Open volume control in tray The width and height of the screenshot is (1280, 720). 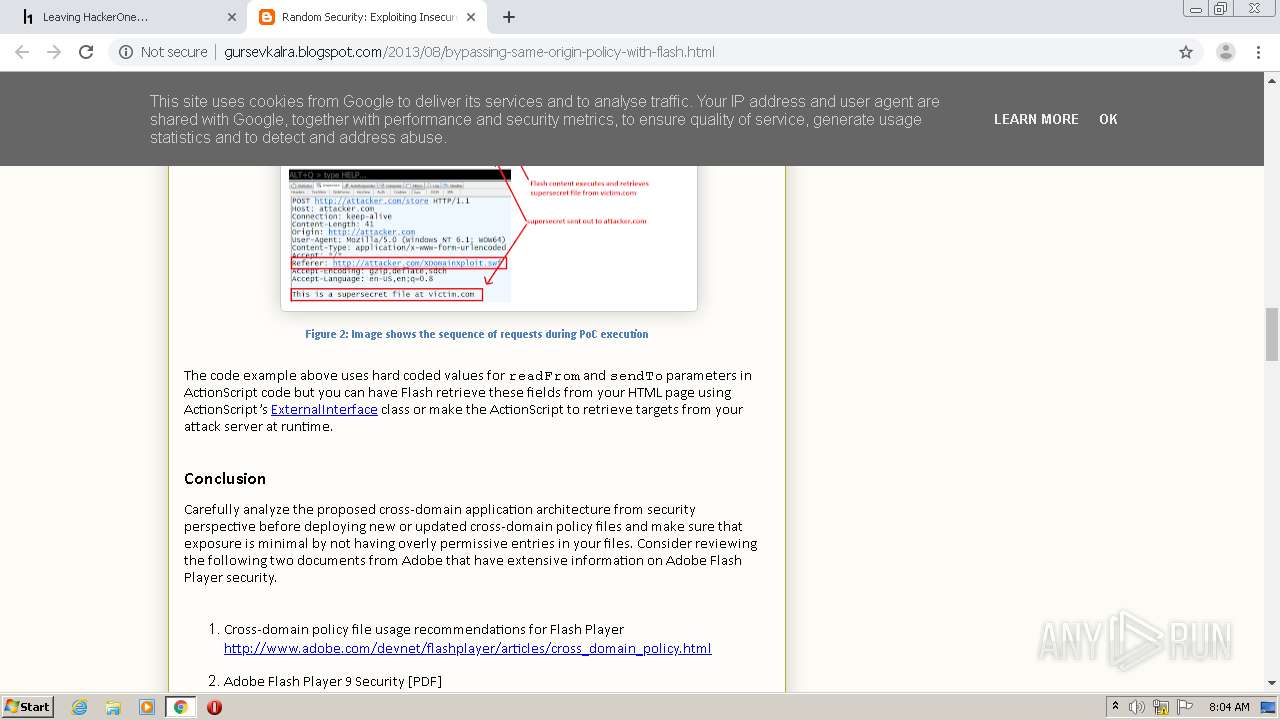click(x=1137, y=707)
